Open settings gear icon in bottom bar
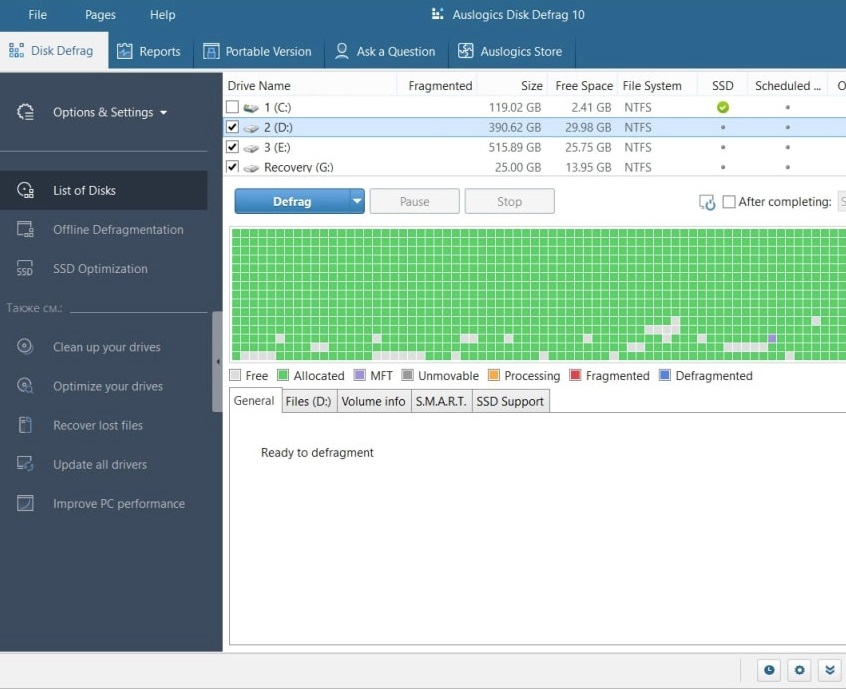The height and width of the screenshot is (689, 846). pos(799,670)
